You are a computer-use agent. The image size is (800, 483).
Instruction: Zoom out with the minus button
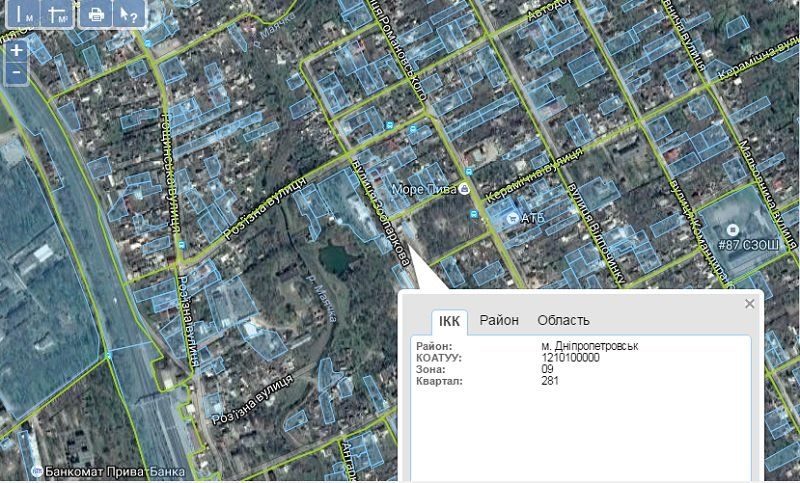pos(16,72)
